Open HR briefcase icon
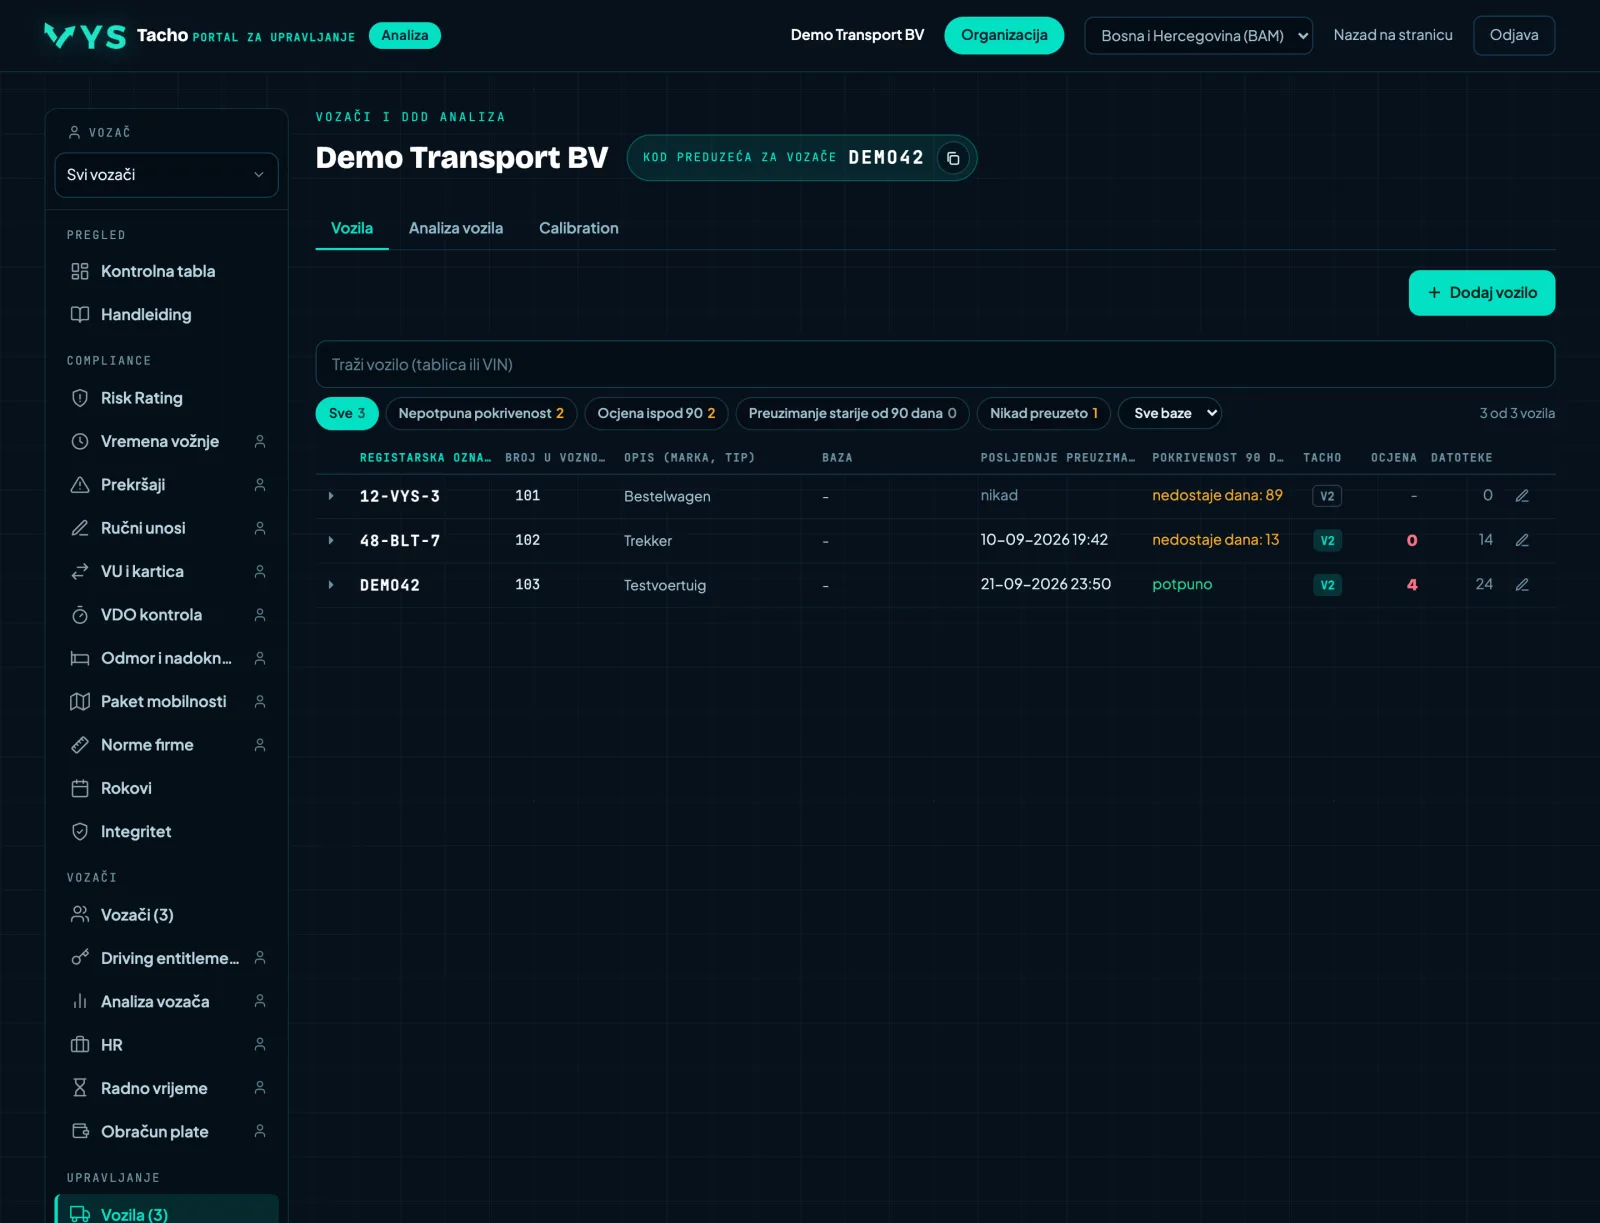This screenshot has width=1600, height=1223. (x=80, y=1045)
